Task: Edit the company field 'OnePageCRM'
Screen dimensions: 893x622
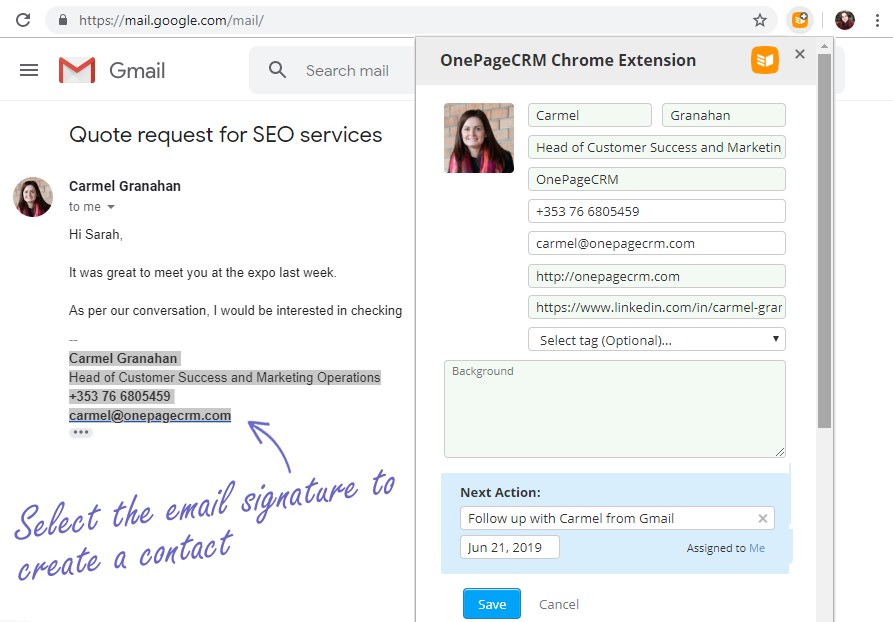Action: coord(657,179)
